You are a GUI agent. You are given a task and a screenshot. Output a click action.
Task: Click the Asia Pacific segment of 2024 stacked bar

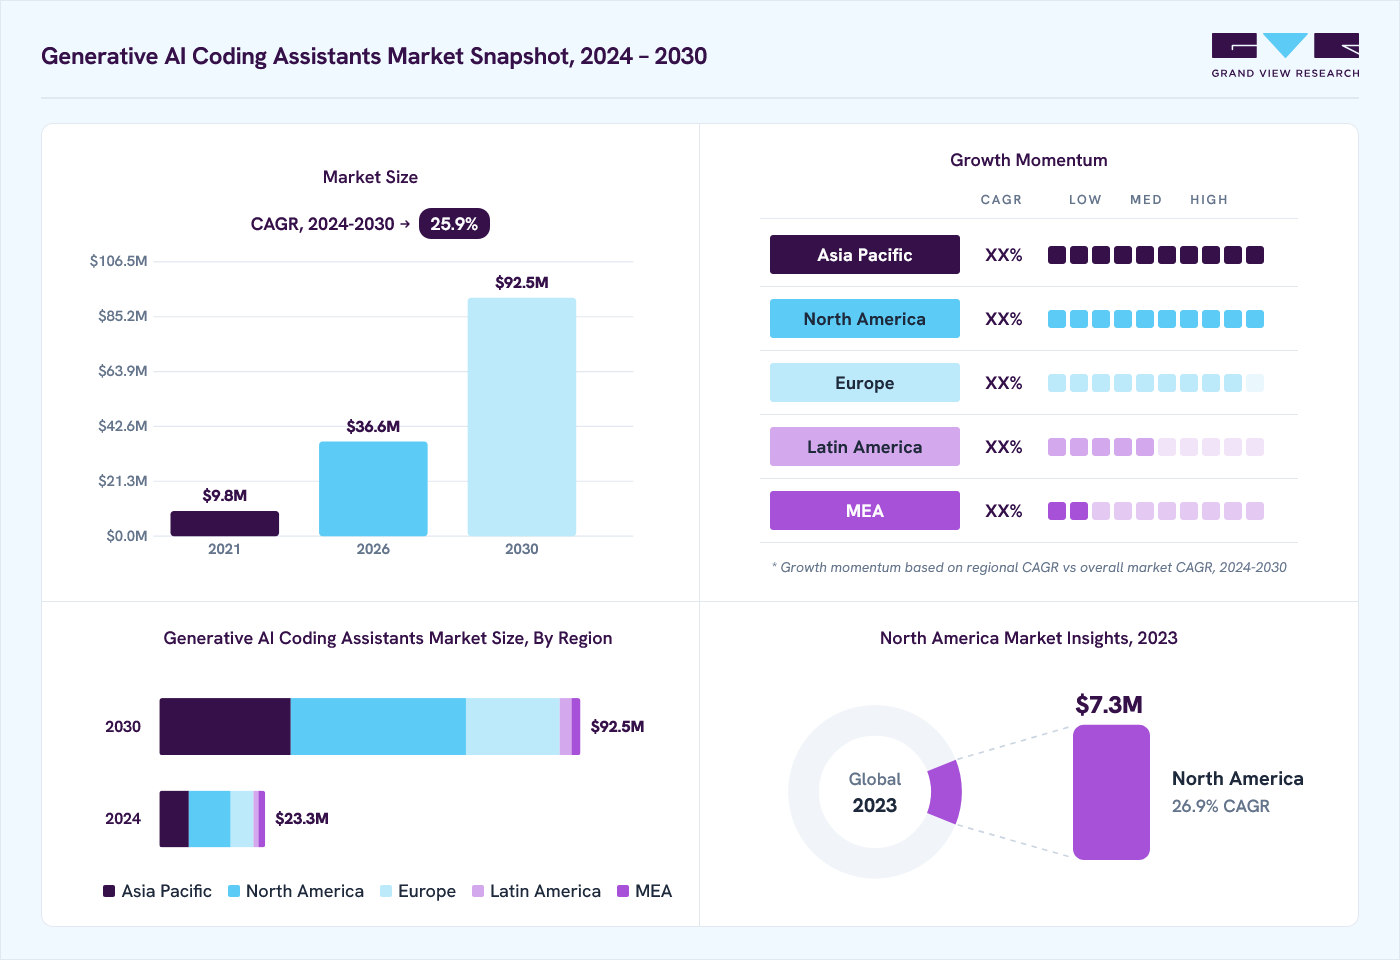pos(174,819)
